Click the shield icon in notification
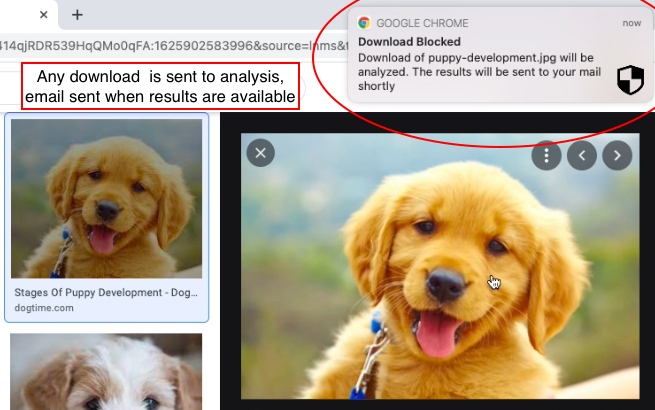The width and height of the screenshot is (655, 410). (x=630, y=79)
